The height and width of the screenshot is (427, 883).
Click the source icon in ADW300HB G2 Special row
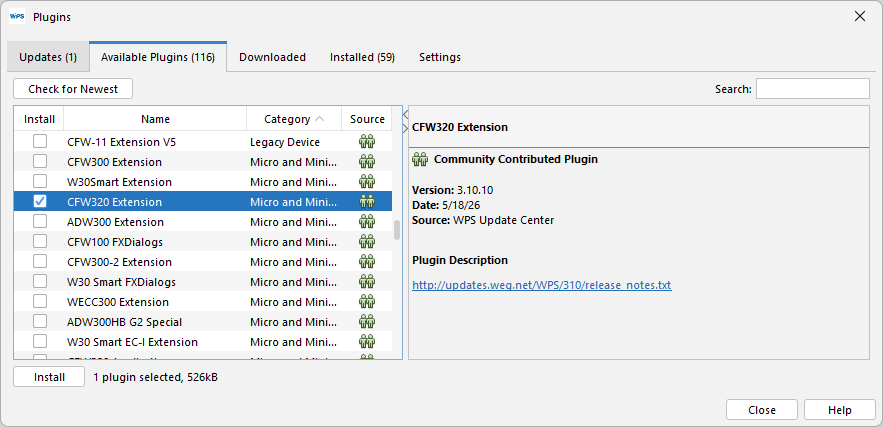tap(367, 322)
